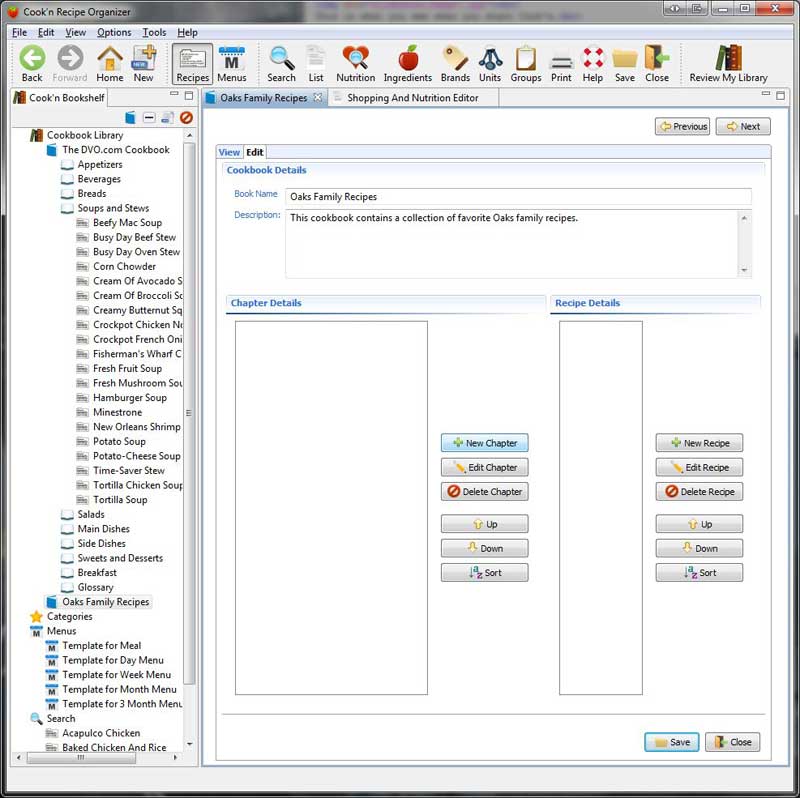Open the Units scale icon
800x798 pixels.
pos(490,64)
